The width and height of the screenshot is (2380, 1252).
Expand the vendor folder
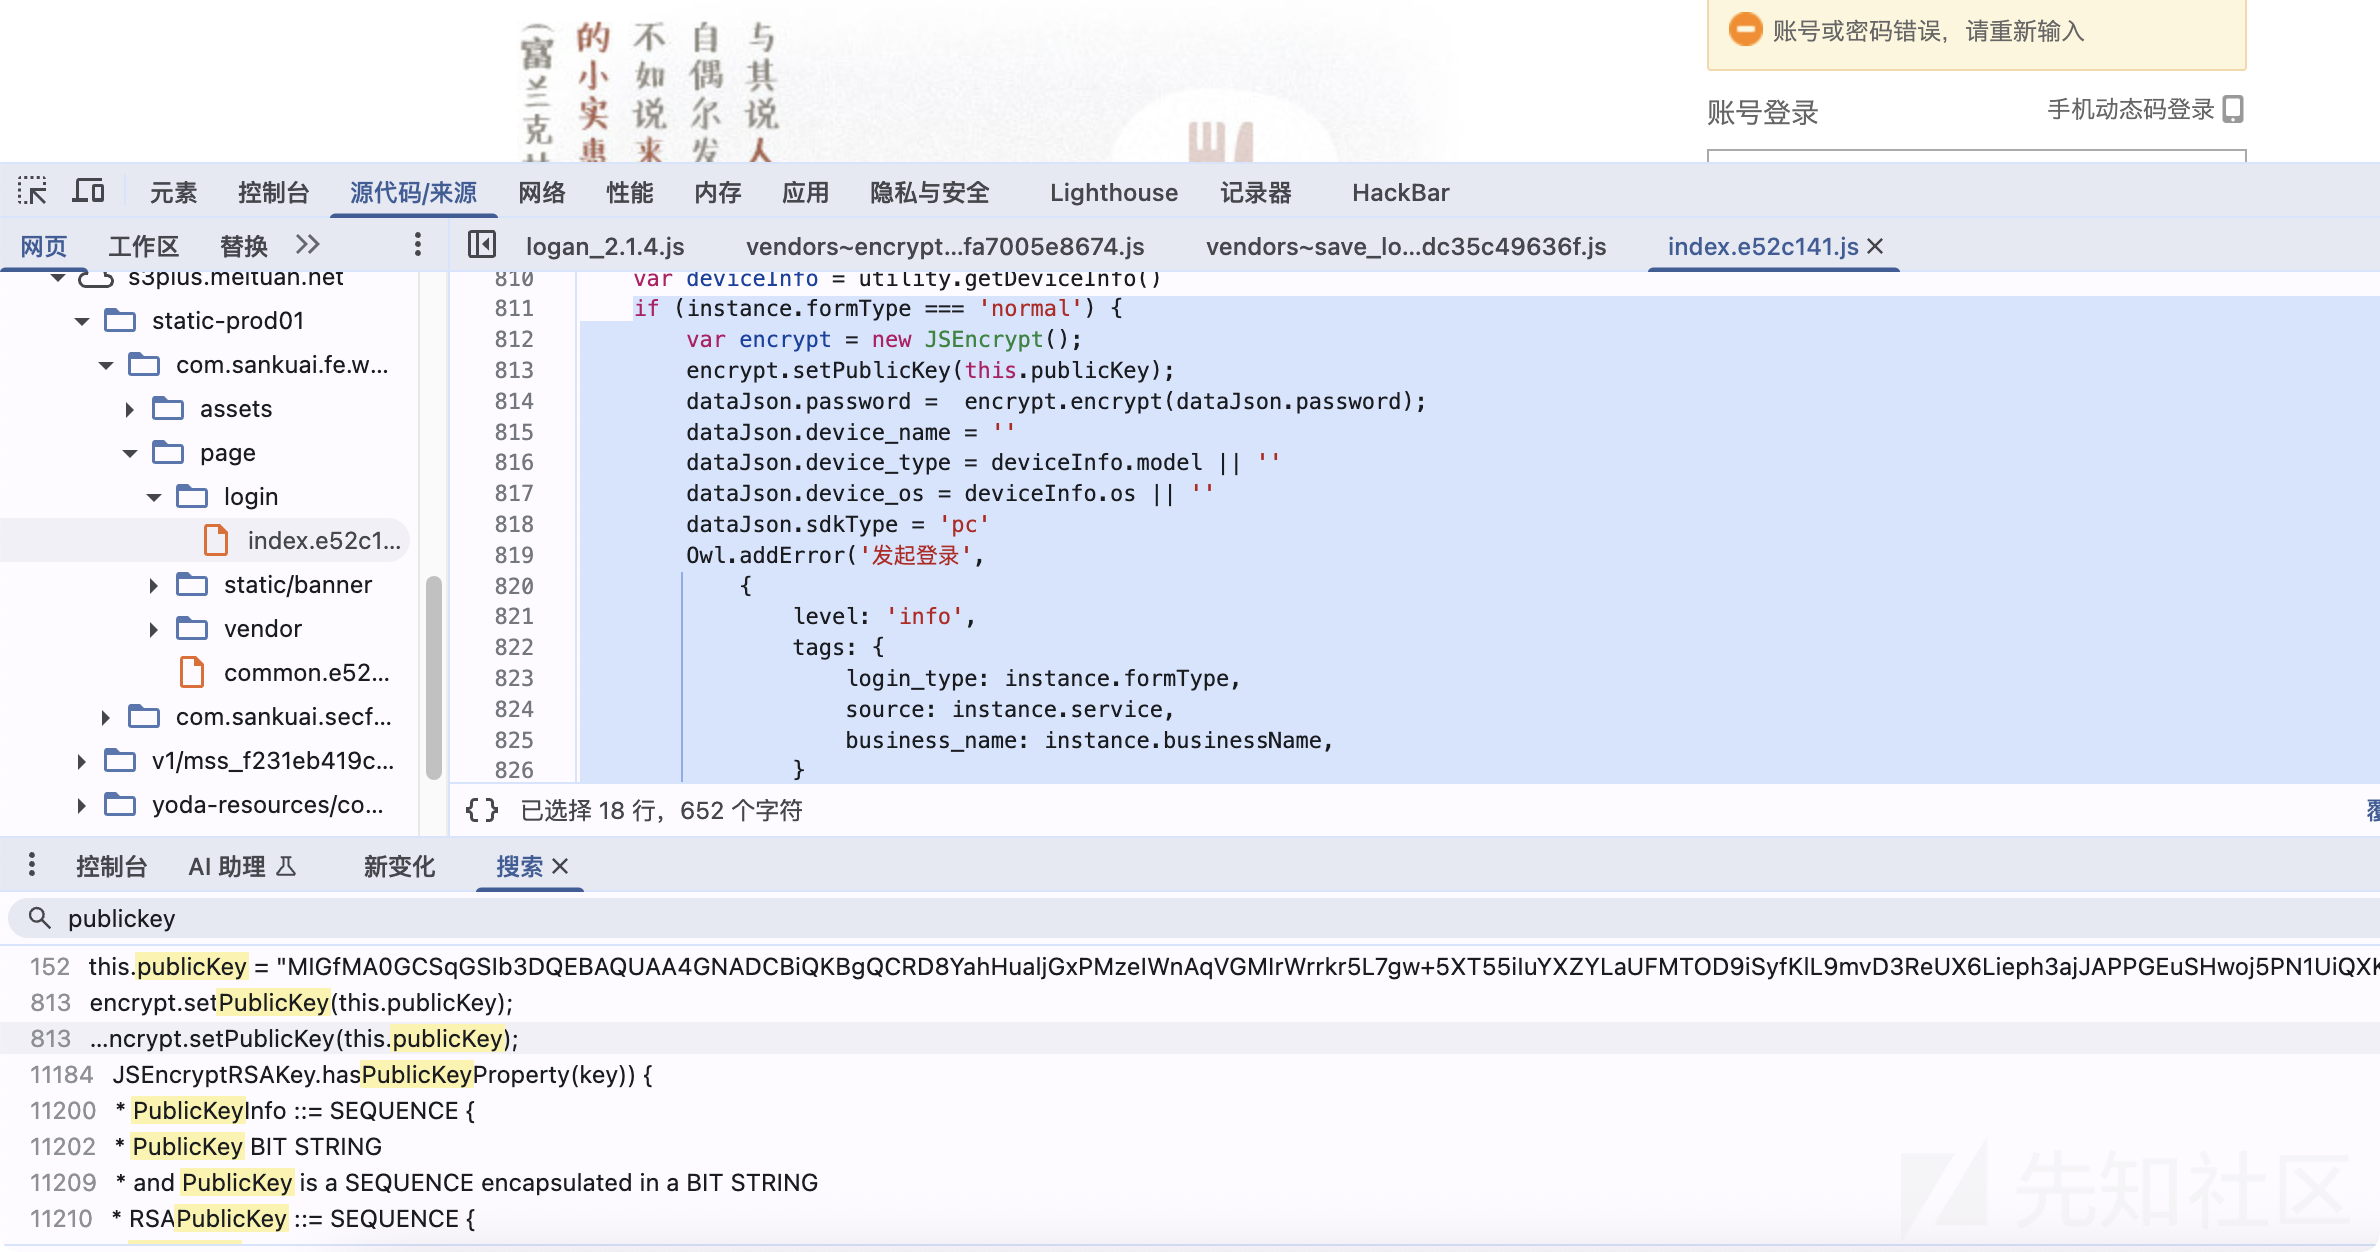pos(154,629)
